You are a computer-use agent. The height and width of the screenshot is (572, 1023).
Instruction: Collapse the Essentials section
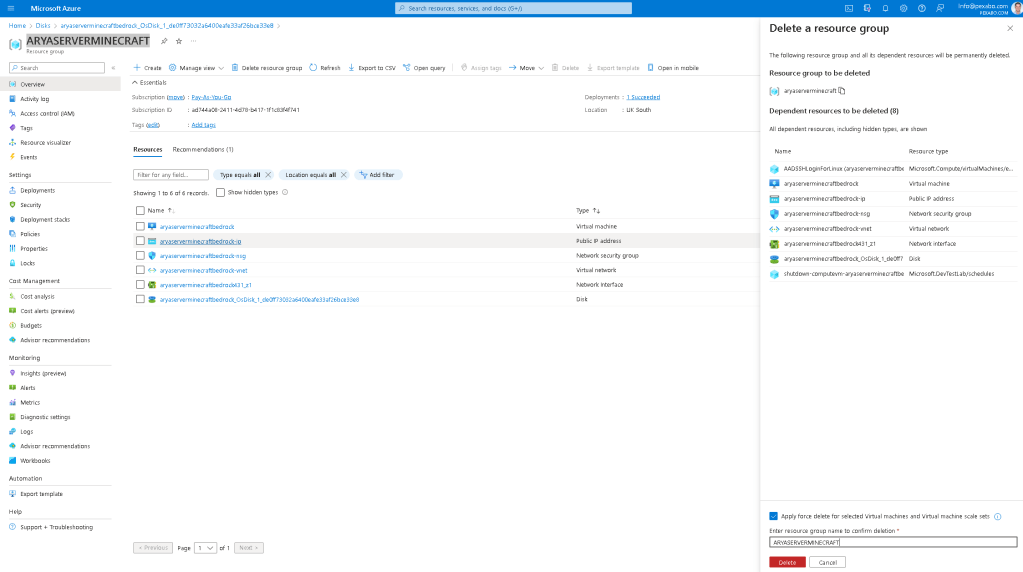149,83
